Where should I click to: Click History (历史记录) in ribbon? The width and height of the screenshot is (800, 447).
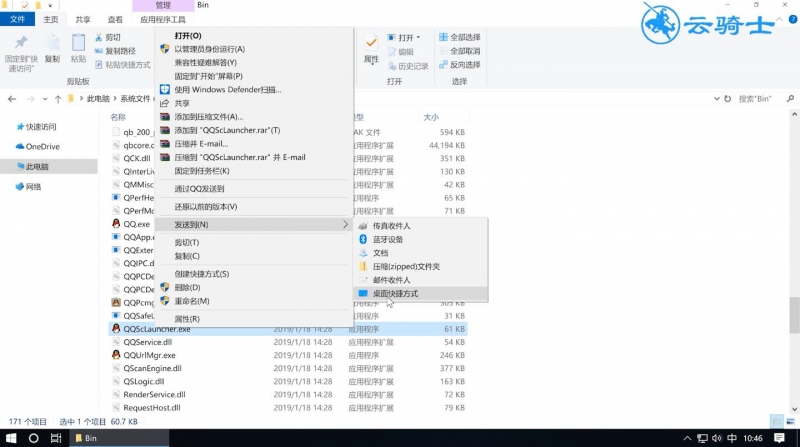coord(408,66)
